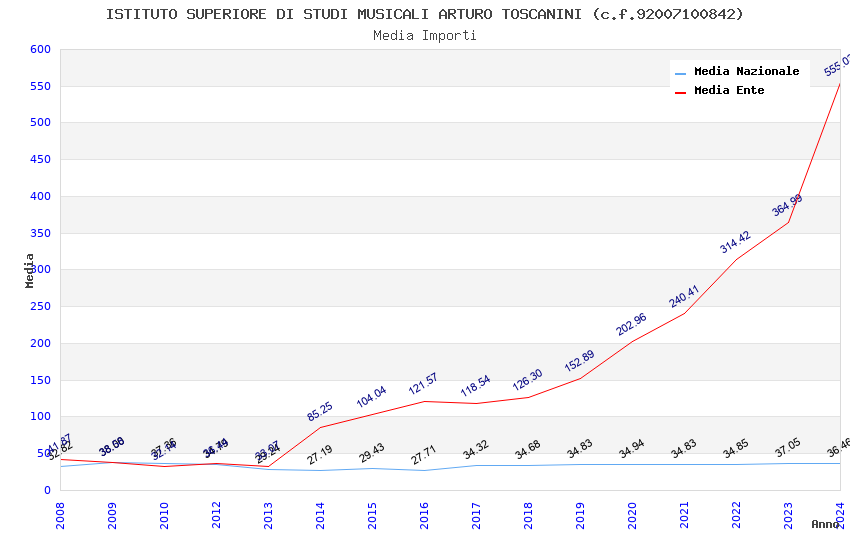The image size is (850, 550).
Task: Click the 152.89 data label for 2019
Action: click(x=579, y=361)
